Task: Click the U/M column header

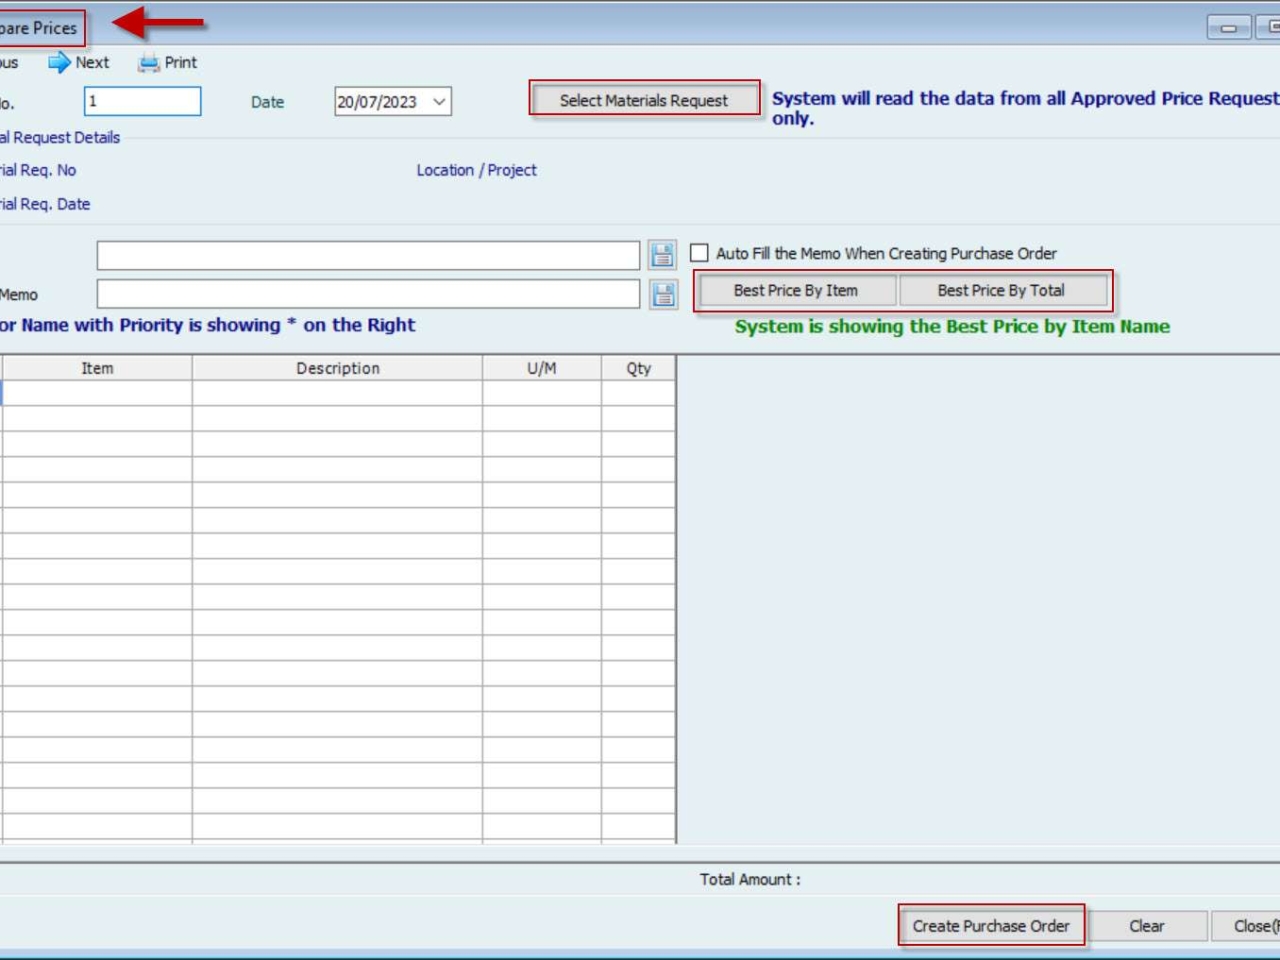Action: pos(542,368)
